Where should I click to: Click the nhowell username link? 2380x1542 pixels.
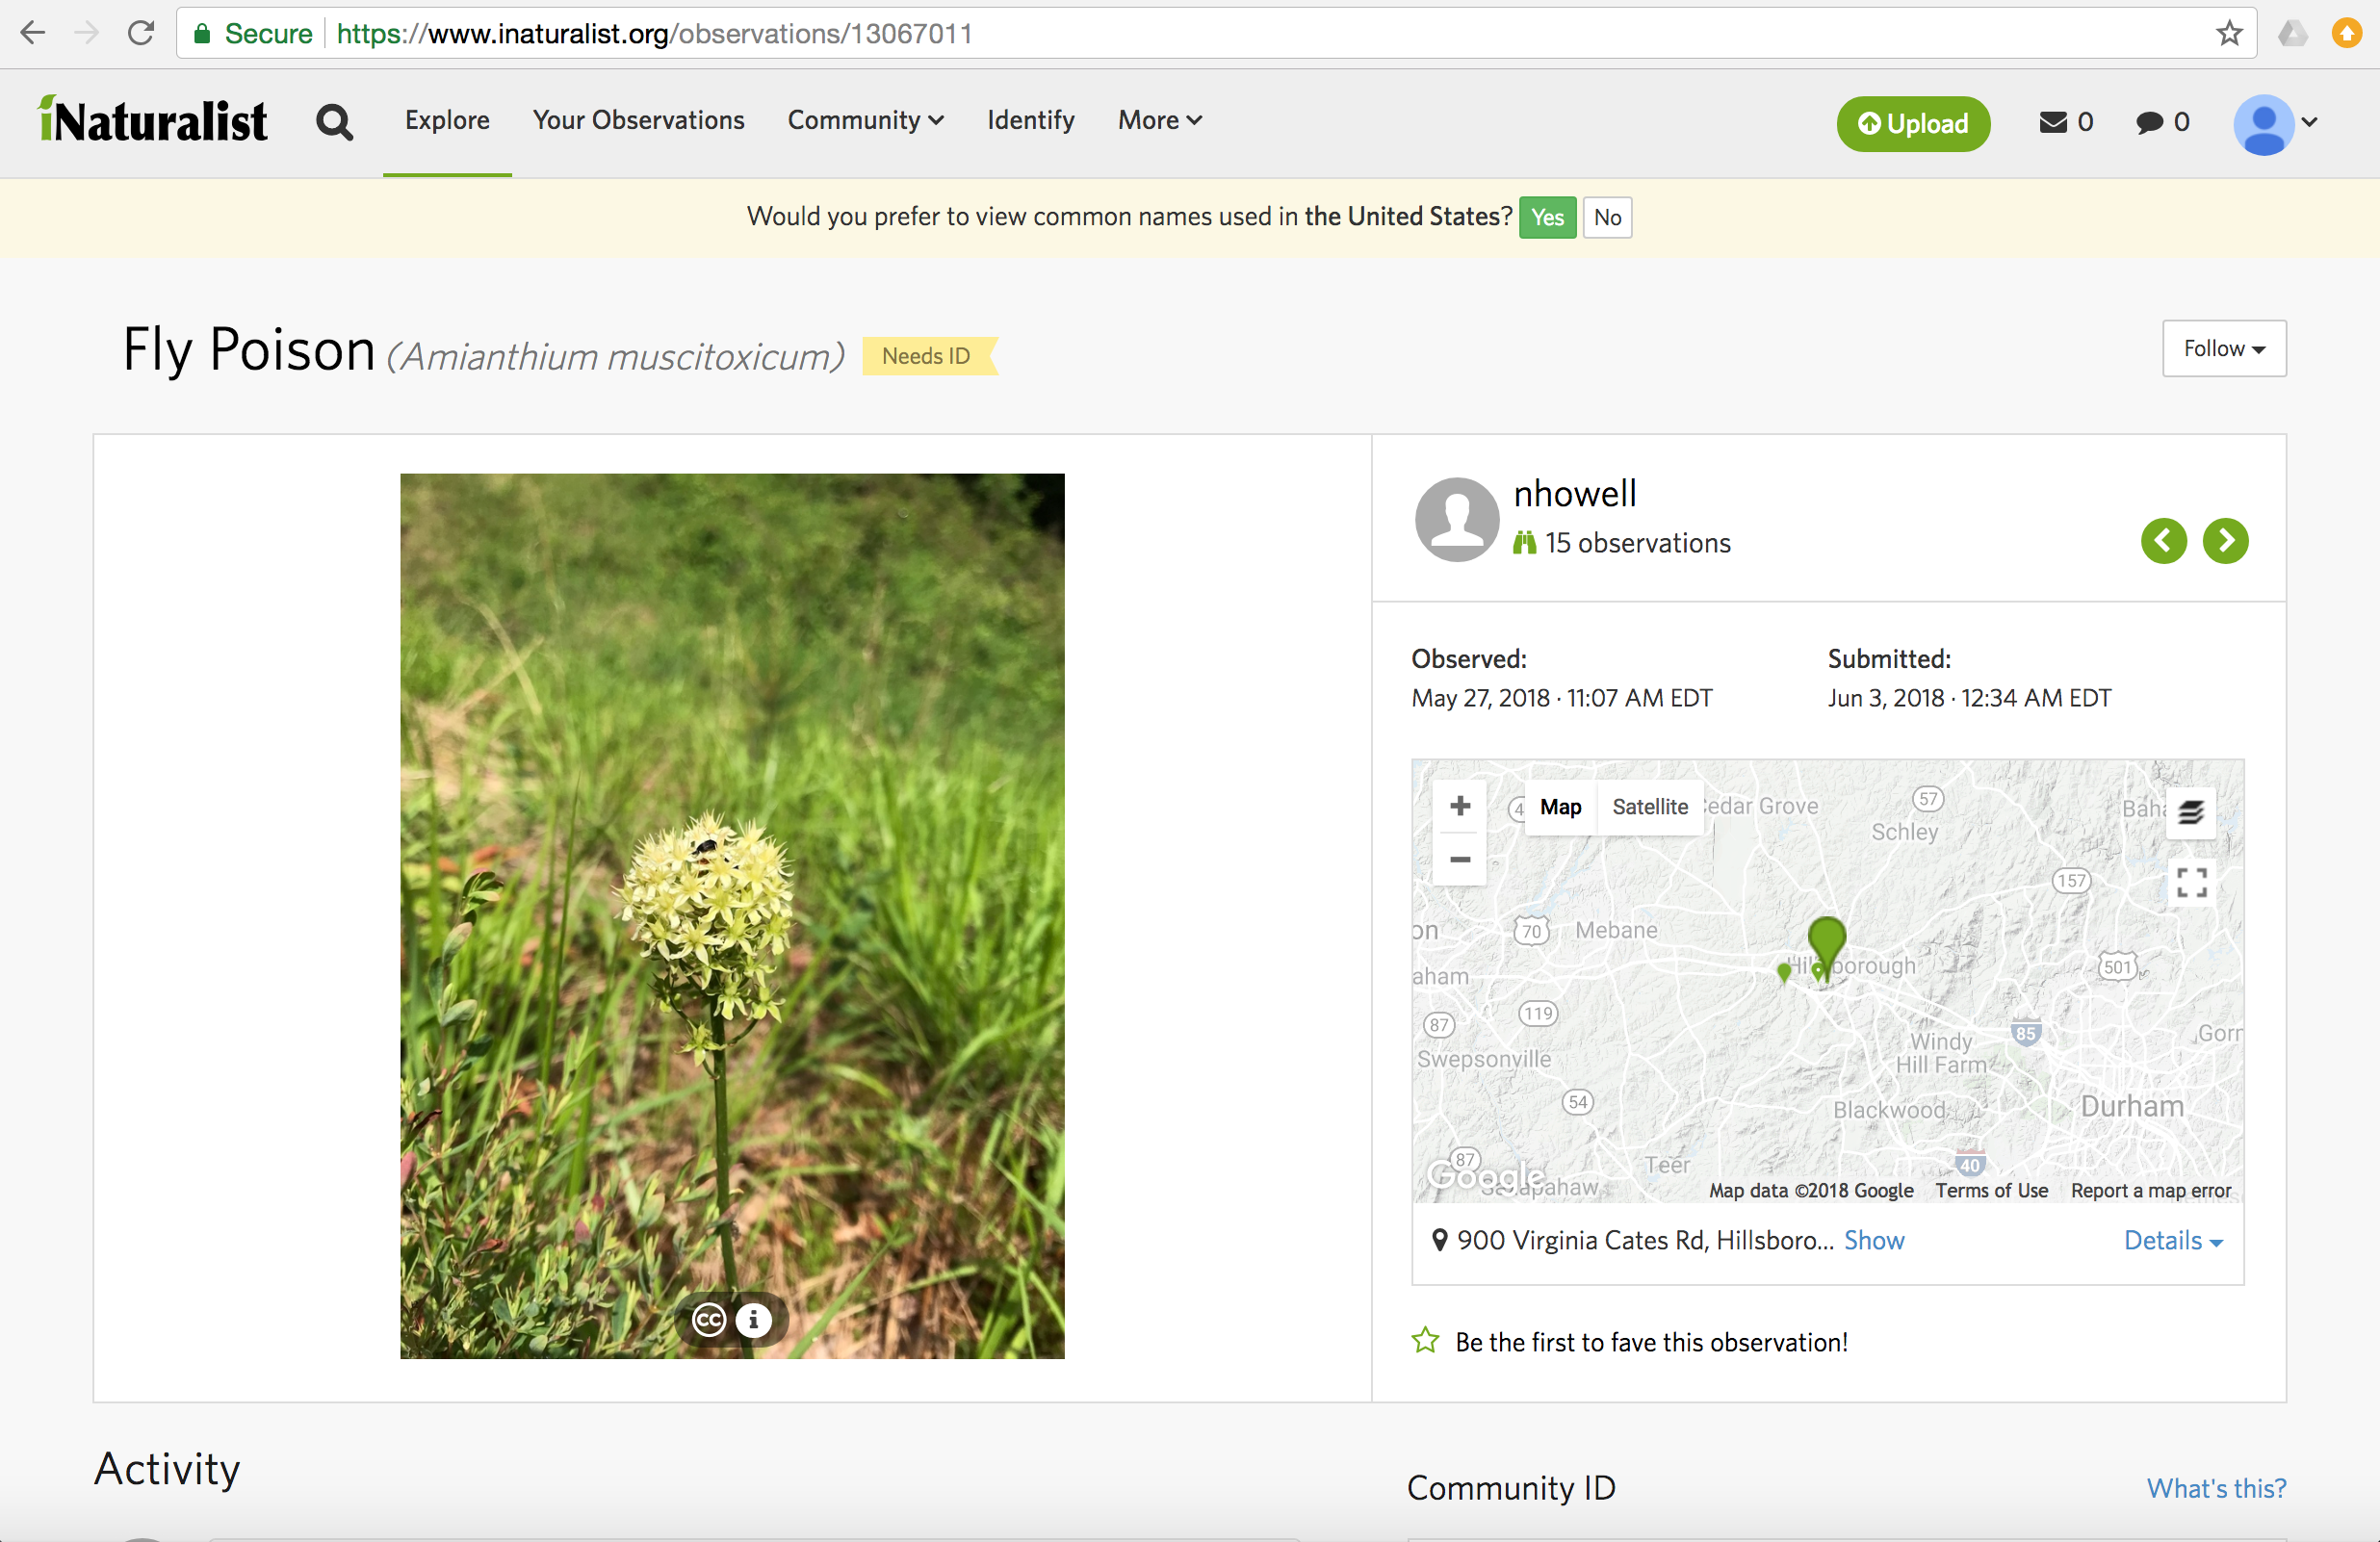point(1575,493)
